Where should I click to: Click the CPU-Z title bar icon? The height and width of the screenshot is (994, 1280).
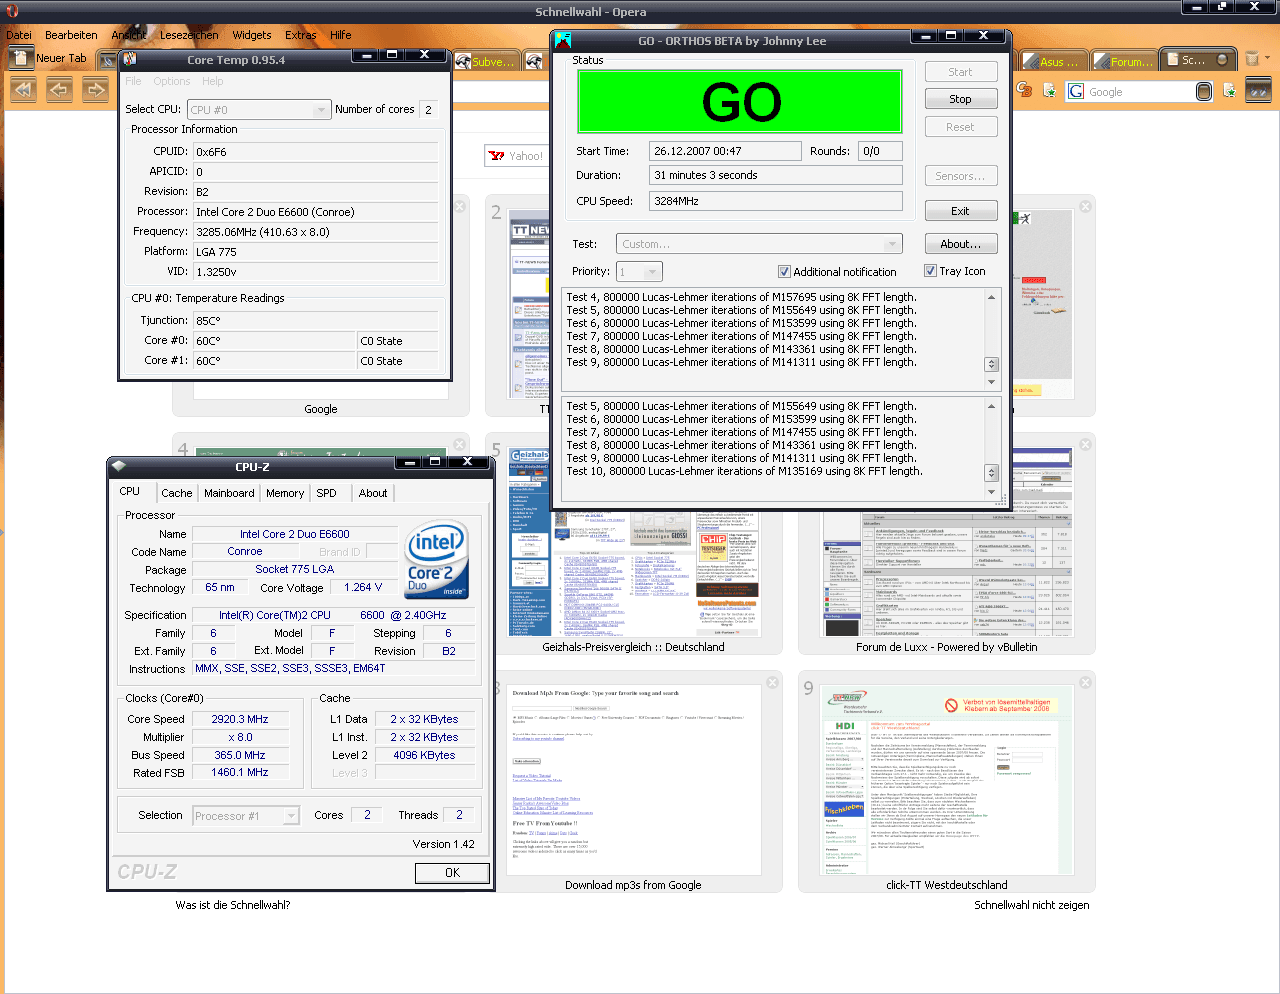point(119,466)
